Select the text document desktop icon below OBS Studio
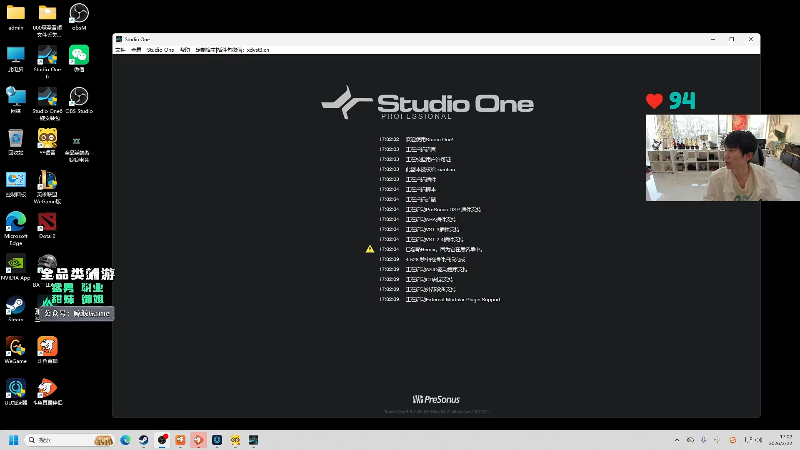The height and width of the screenshot is (450, 800). [77, 148]
